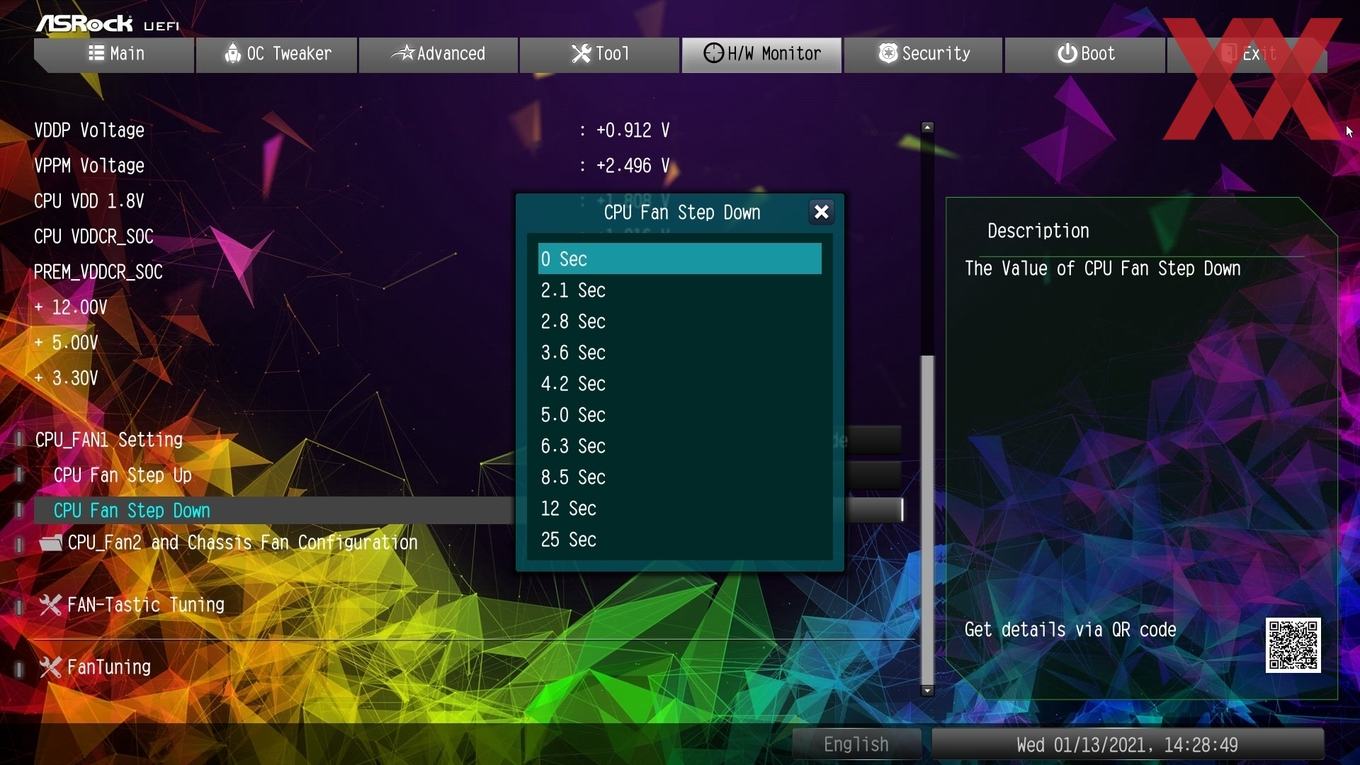
Task: Click VPPM Voltage label
Action: coord(89,166)
